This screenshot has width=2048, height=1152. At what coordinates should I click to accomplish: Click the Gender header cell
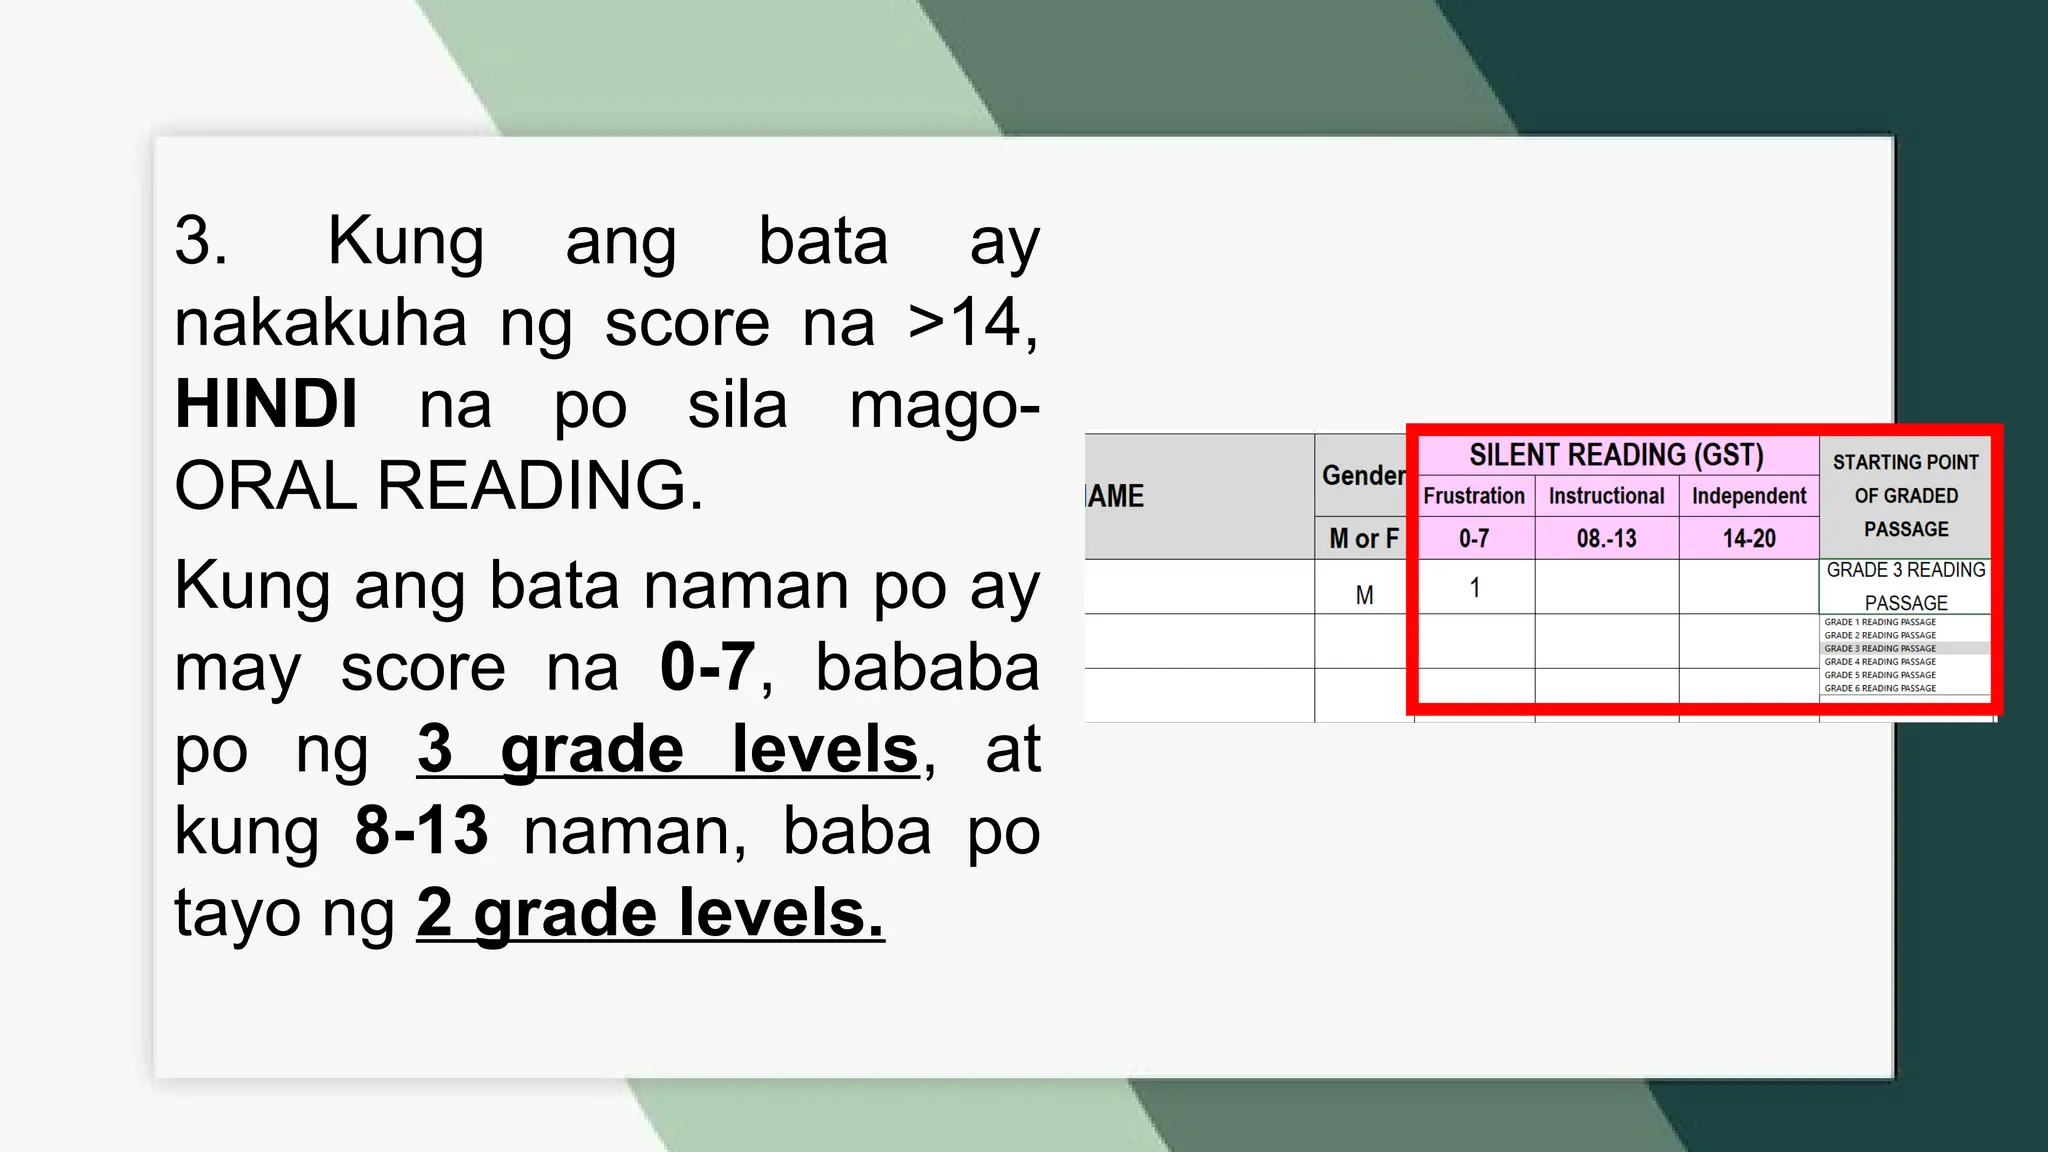pos(1364,475)
